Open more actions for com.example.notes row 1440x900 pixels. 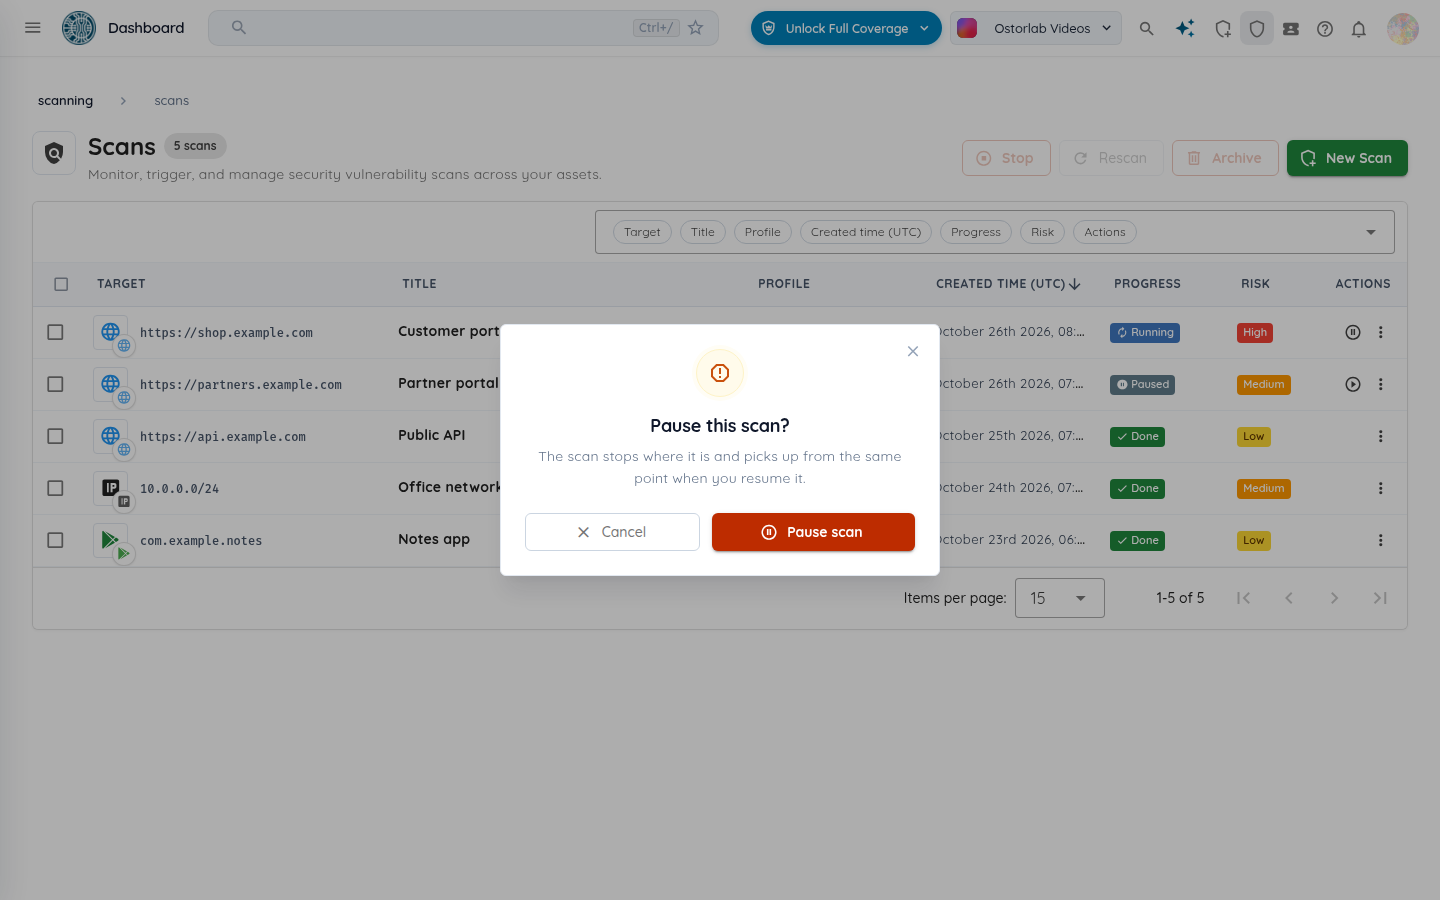coord(1381,540)
